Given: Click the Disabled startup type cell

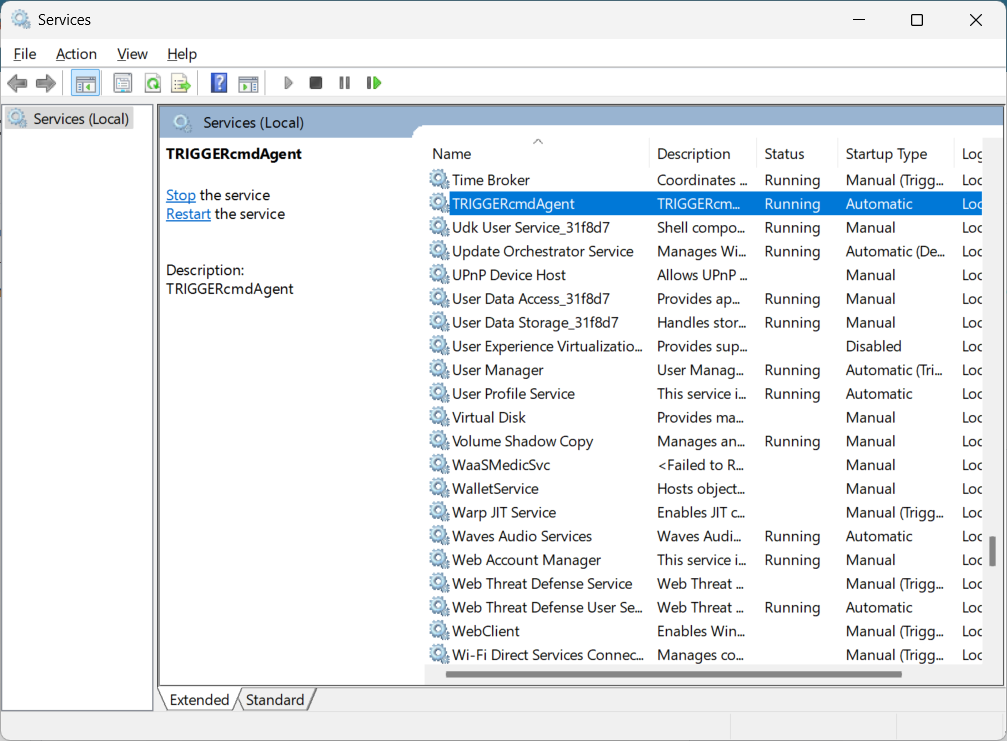Looking at the screenshot, I should point(873,346).
